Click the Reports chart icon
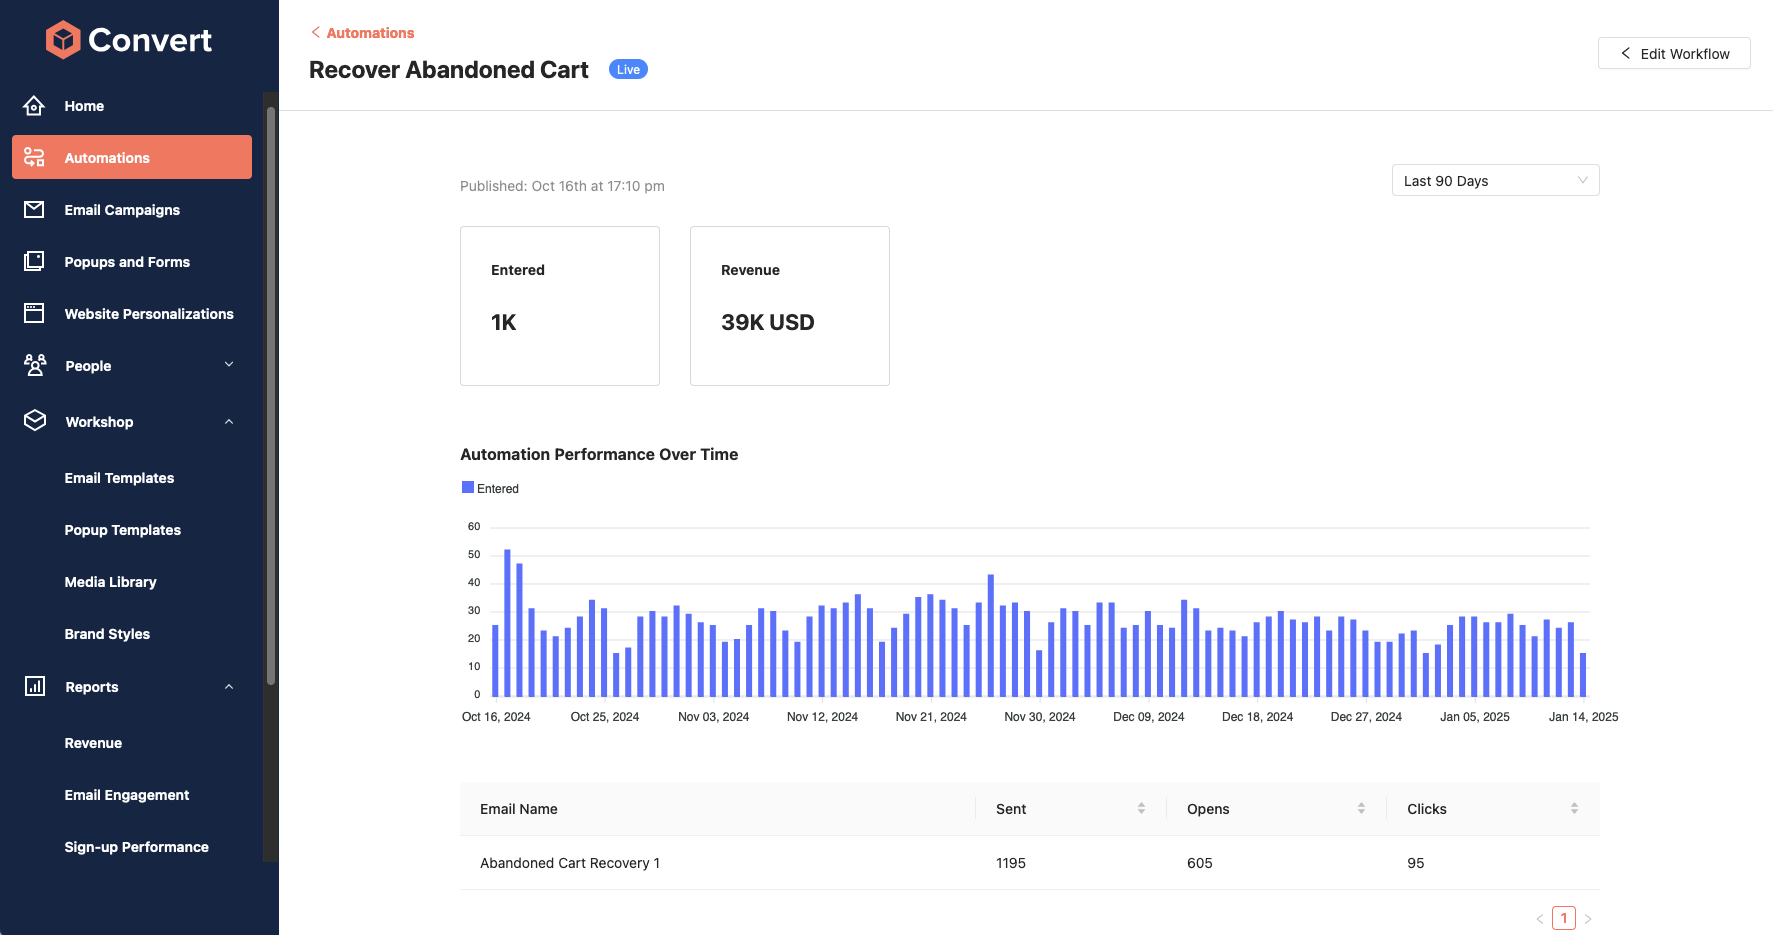This screenshot has width=1773, height=935. click(35, 687)
